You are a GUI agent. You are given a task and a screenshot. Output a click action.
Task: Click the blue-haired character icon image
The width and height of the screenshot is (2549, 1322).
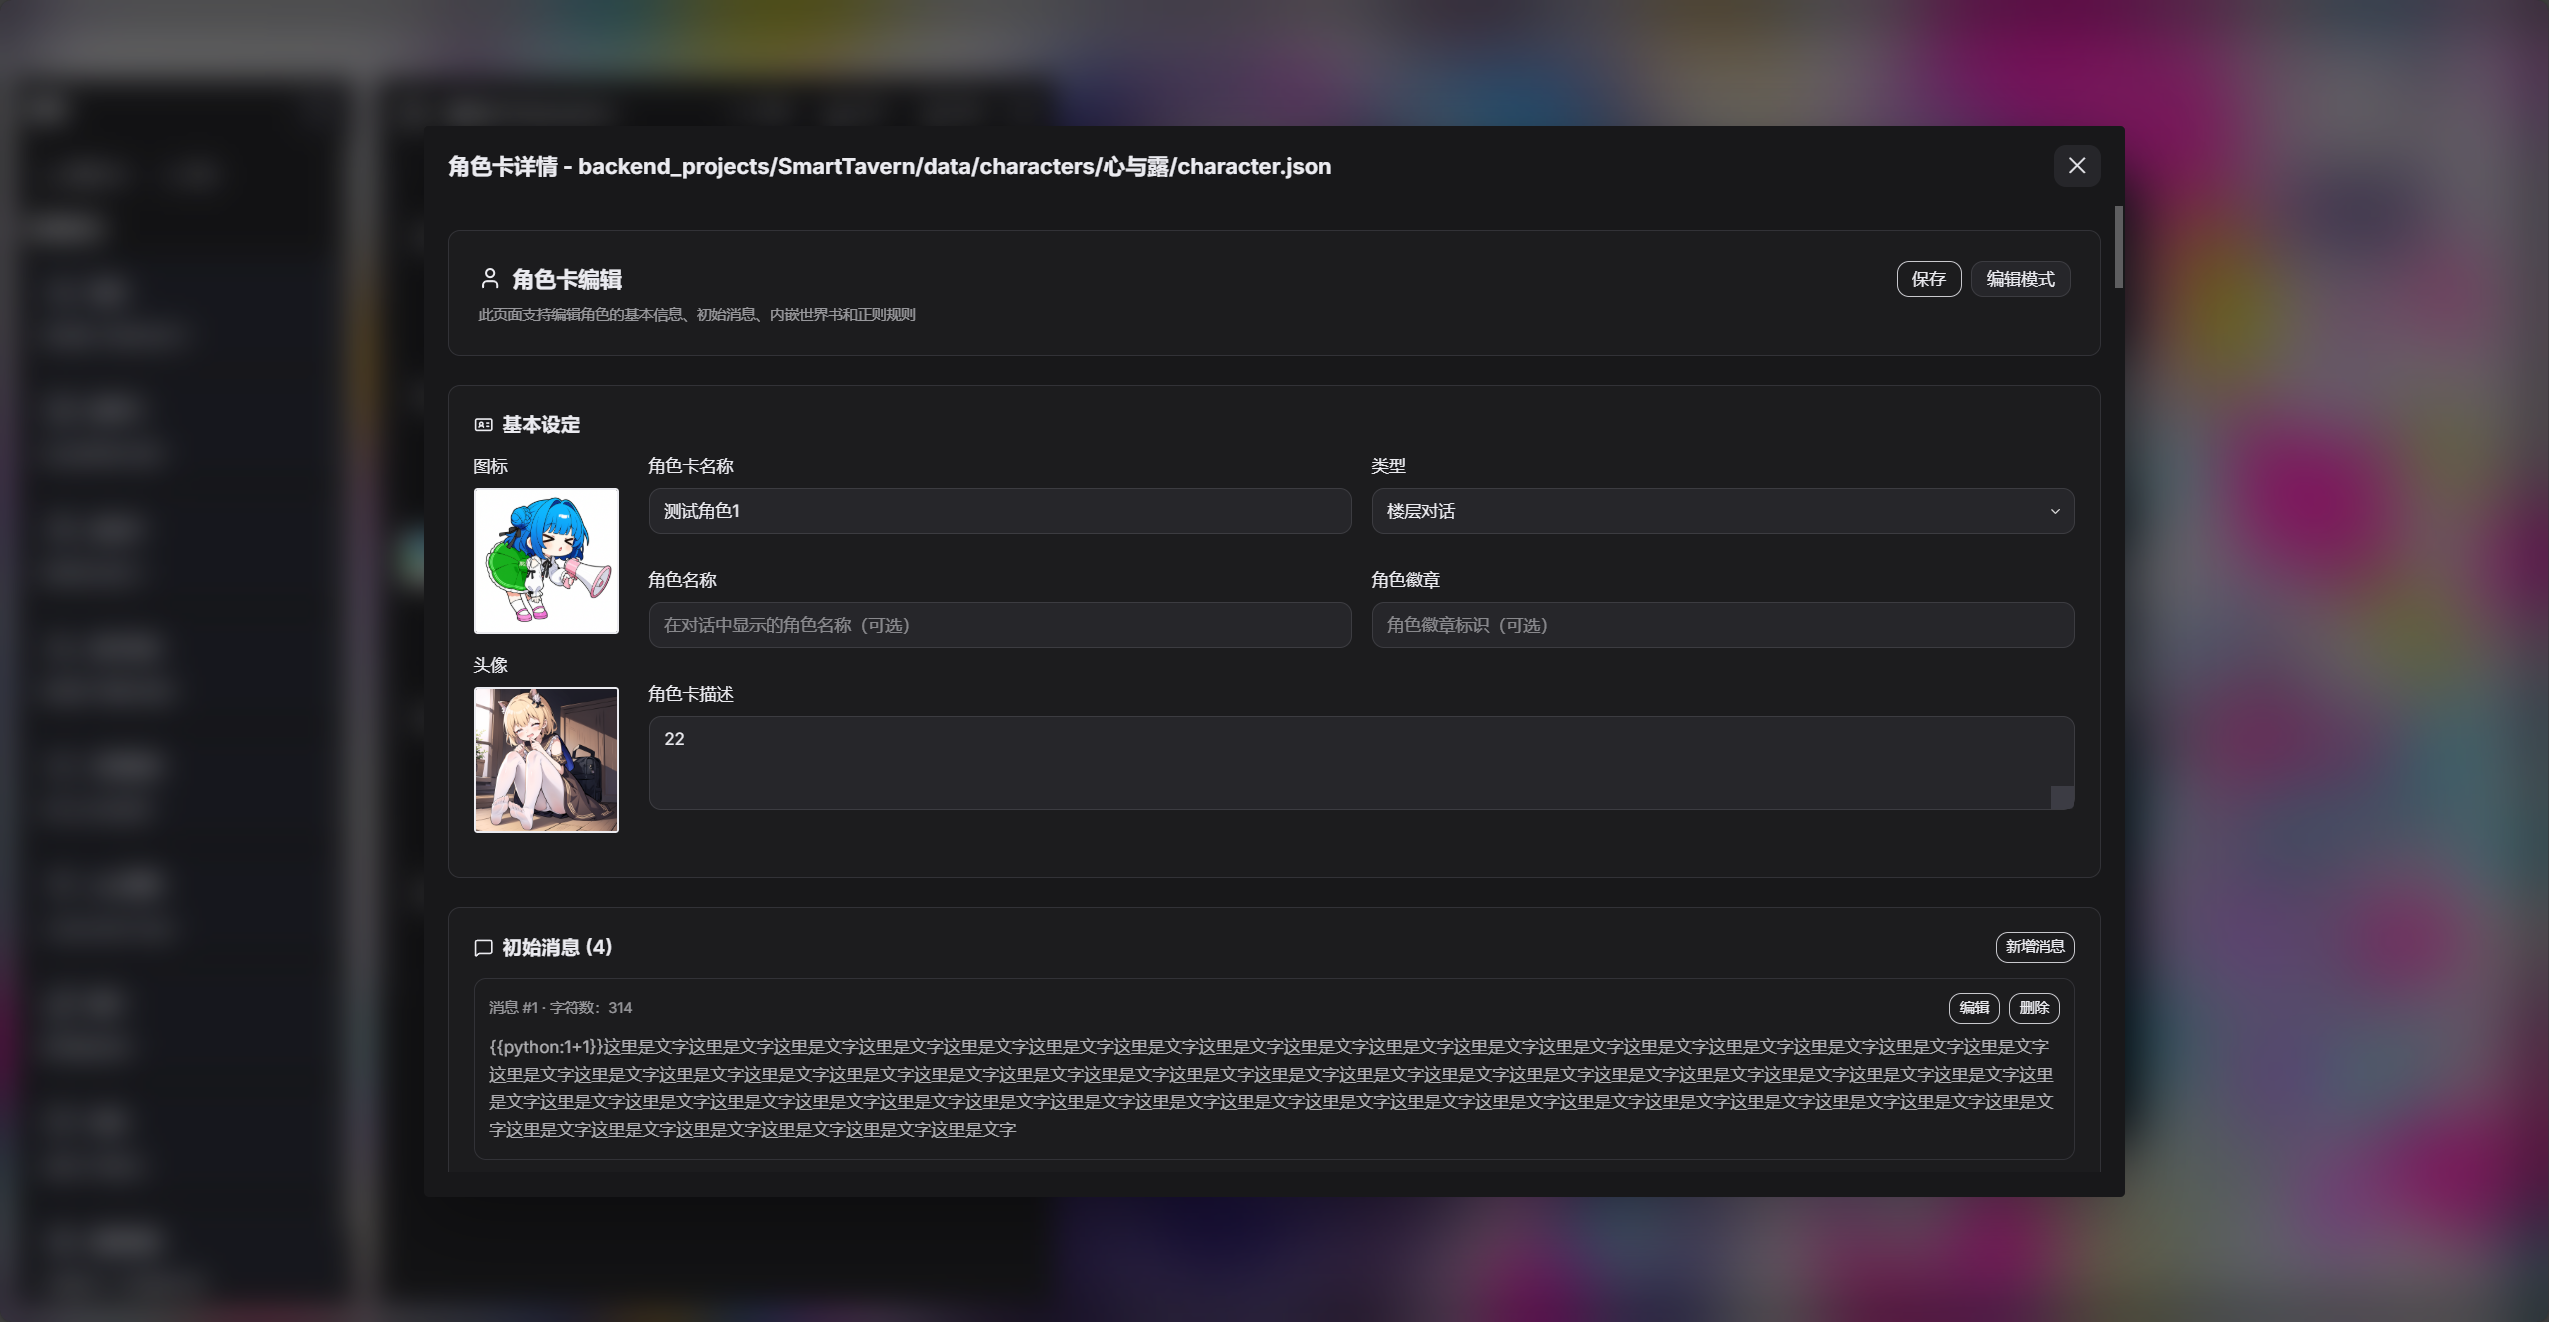tap(546, 561)
